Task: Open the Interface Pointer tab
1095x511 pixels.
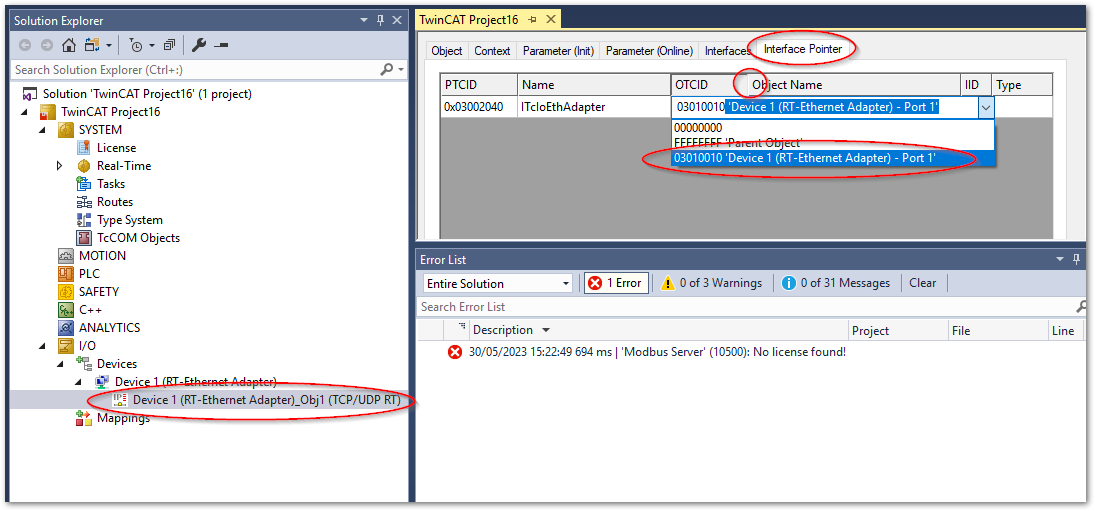Action: [802, 49]
